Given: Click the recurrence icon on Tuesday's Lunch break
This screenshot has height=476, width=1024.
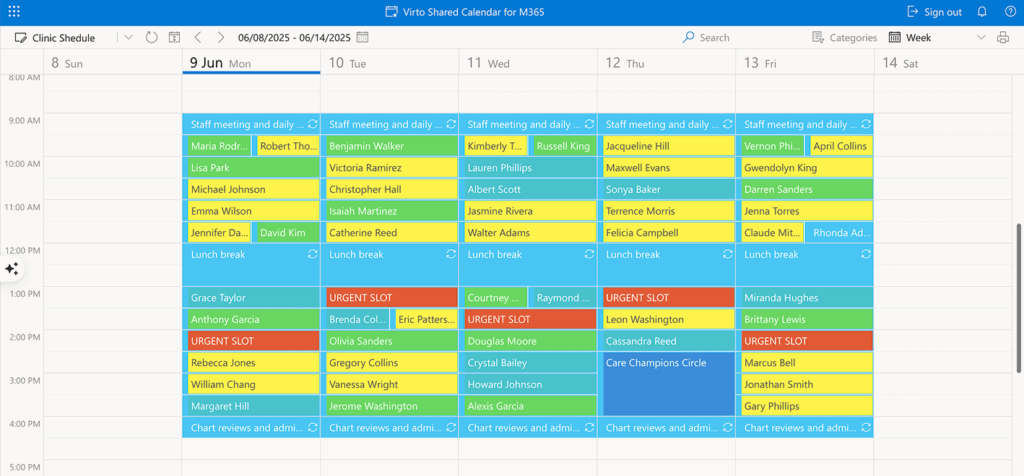Looking at the screenshot, I should click(x=451, y=254).
